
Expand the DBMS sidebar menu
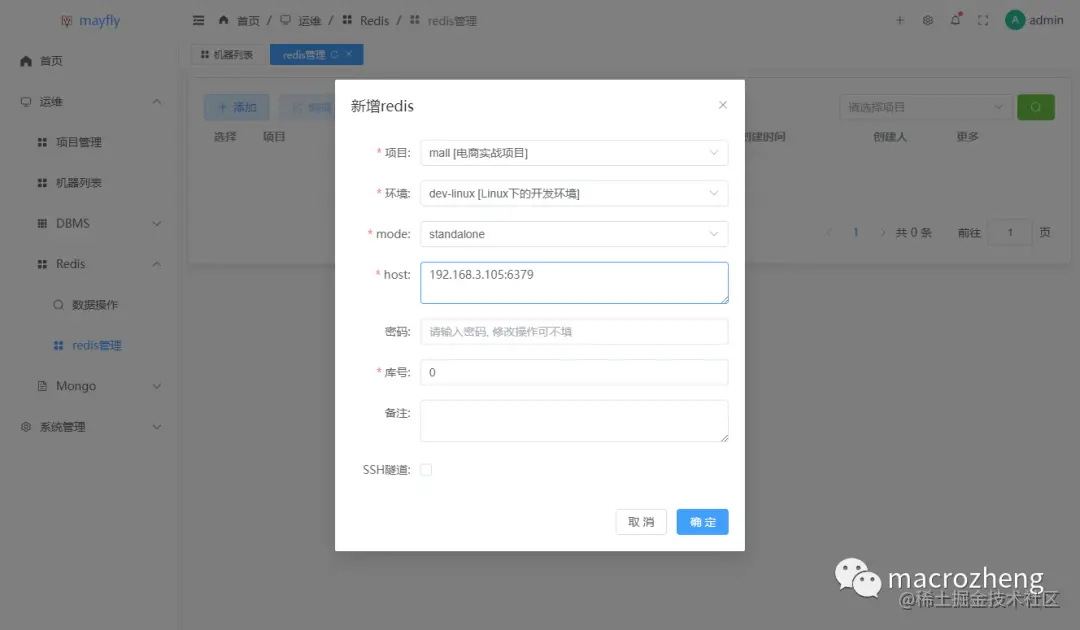coord(90,224)
